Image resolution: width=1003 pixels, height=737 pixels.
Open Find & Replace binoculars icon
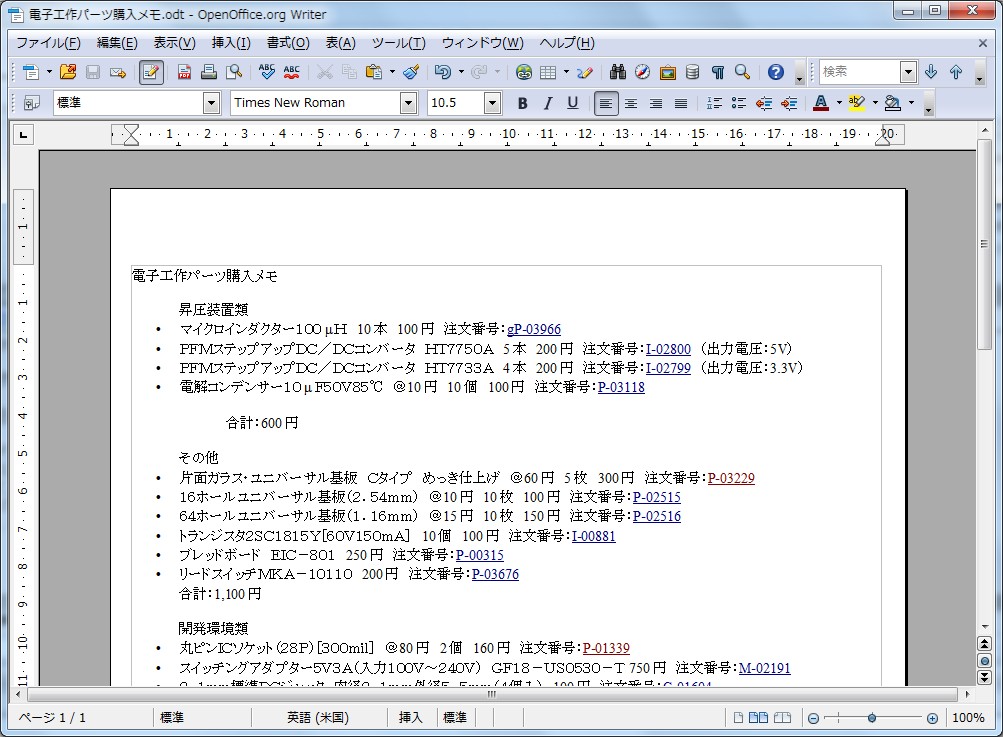tap(618, 72)
